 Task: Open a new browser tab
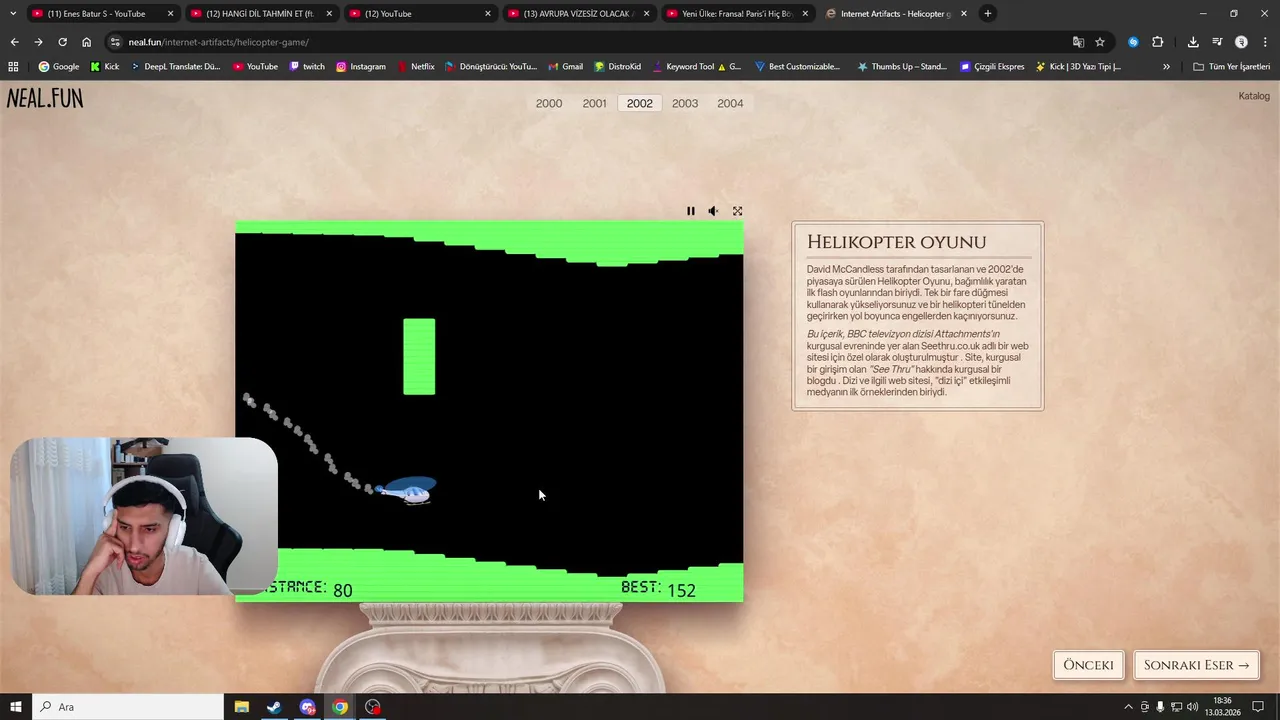click(987, 14)
